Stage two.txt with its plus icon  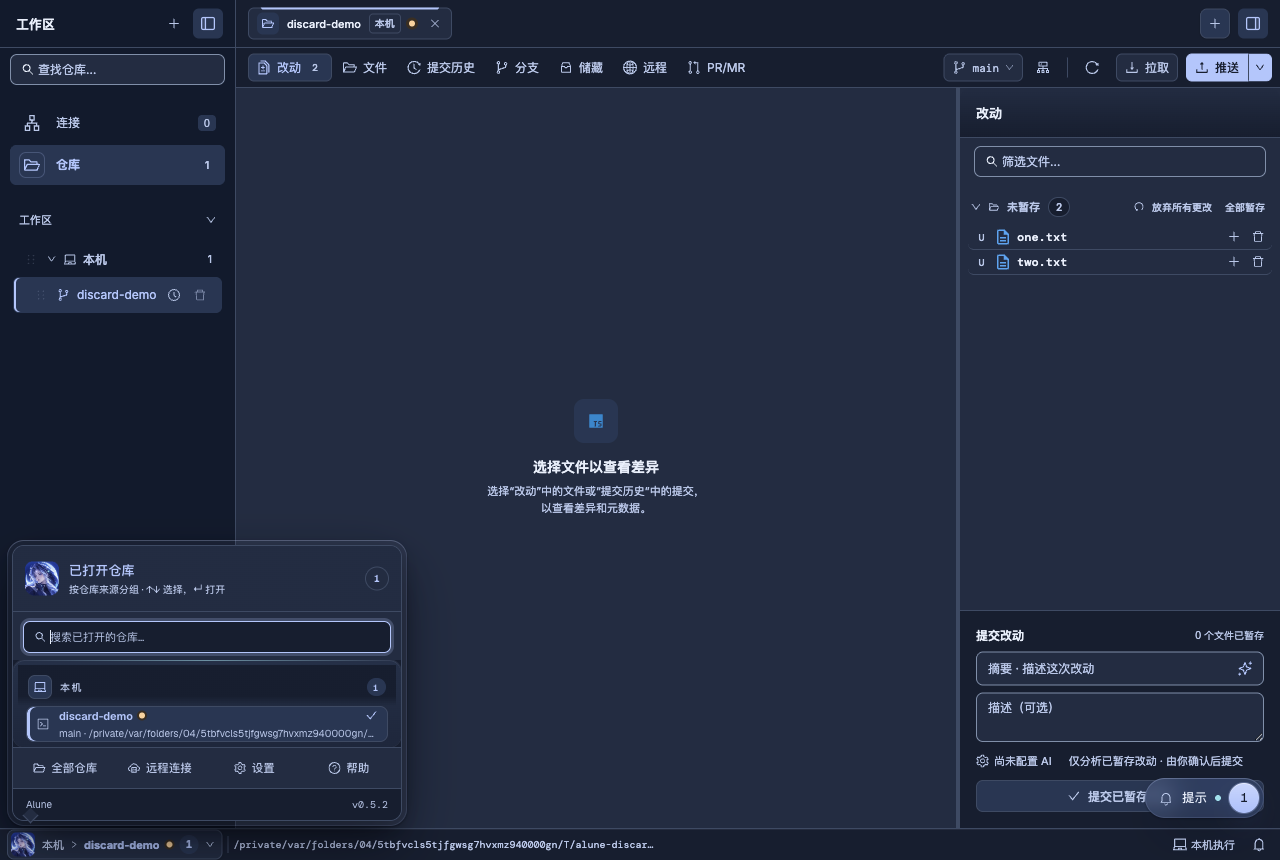pyautogui.click(x=1233, y=262)
